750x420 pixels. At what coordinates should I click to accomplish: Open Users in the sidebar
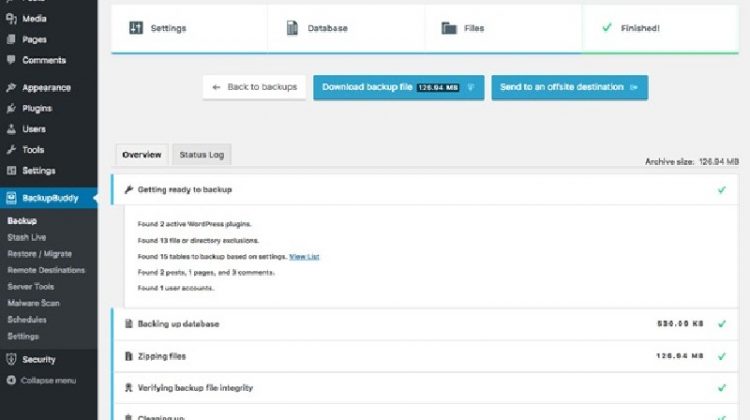(x=33, y=129)
